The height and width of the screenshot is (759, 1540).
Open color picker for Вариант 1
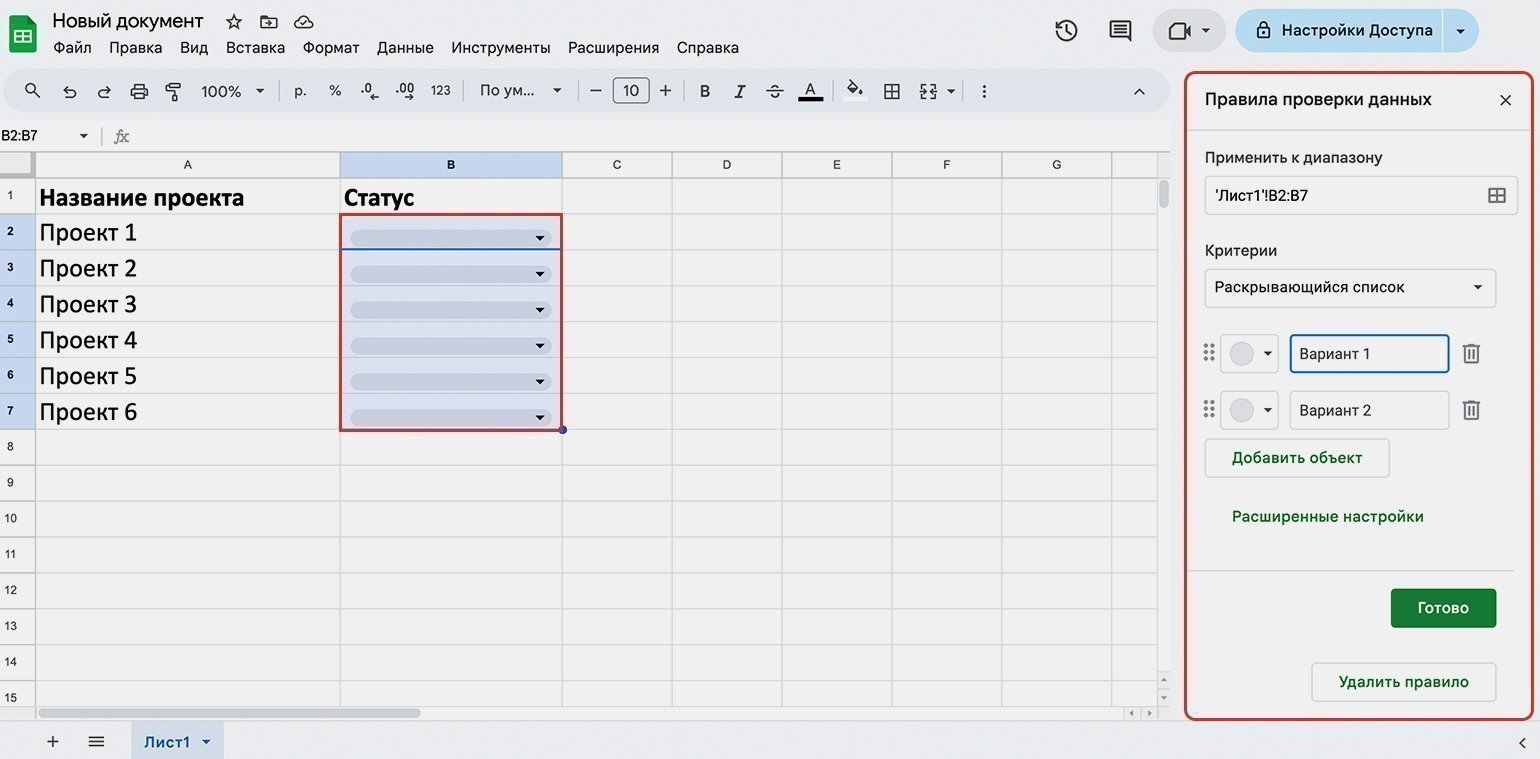pyautogui.click(x=1250, y=354)
